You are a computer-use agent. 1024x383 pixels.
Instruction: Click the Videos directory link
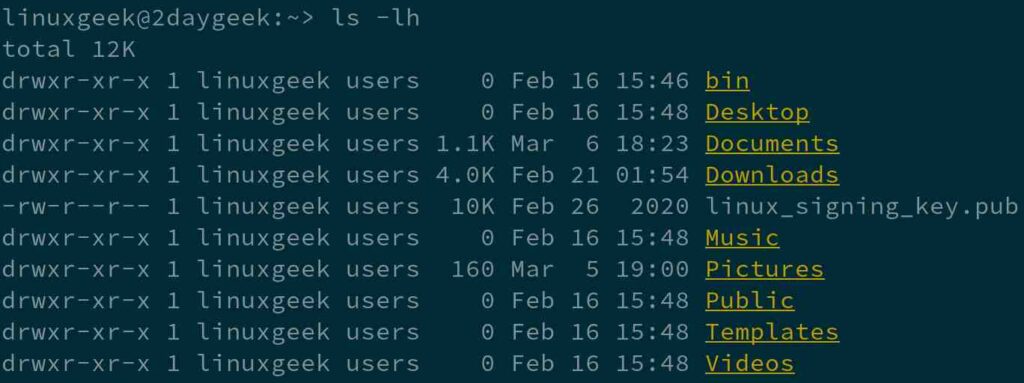pyautogui.click(x=750, y=363)
